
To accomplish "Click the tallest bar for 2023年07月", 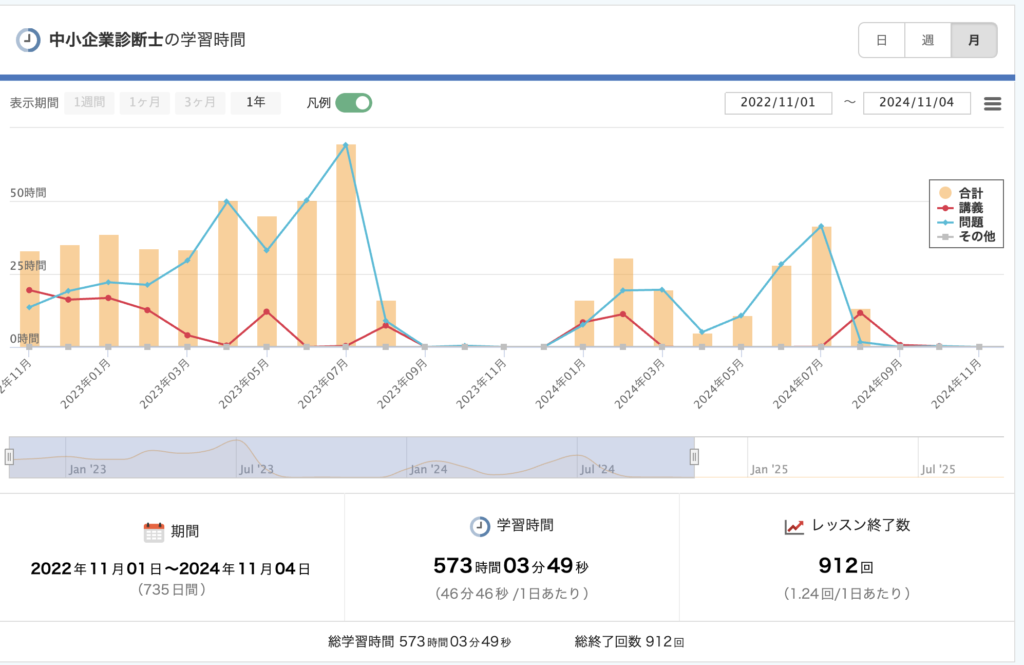I will coord(346,245).
